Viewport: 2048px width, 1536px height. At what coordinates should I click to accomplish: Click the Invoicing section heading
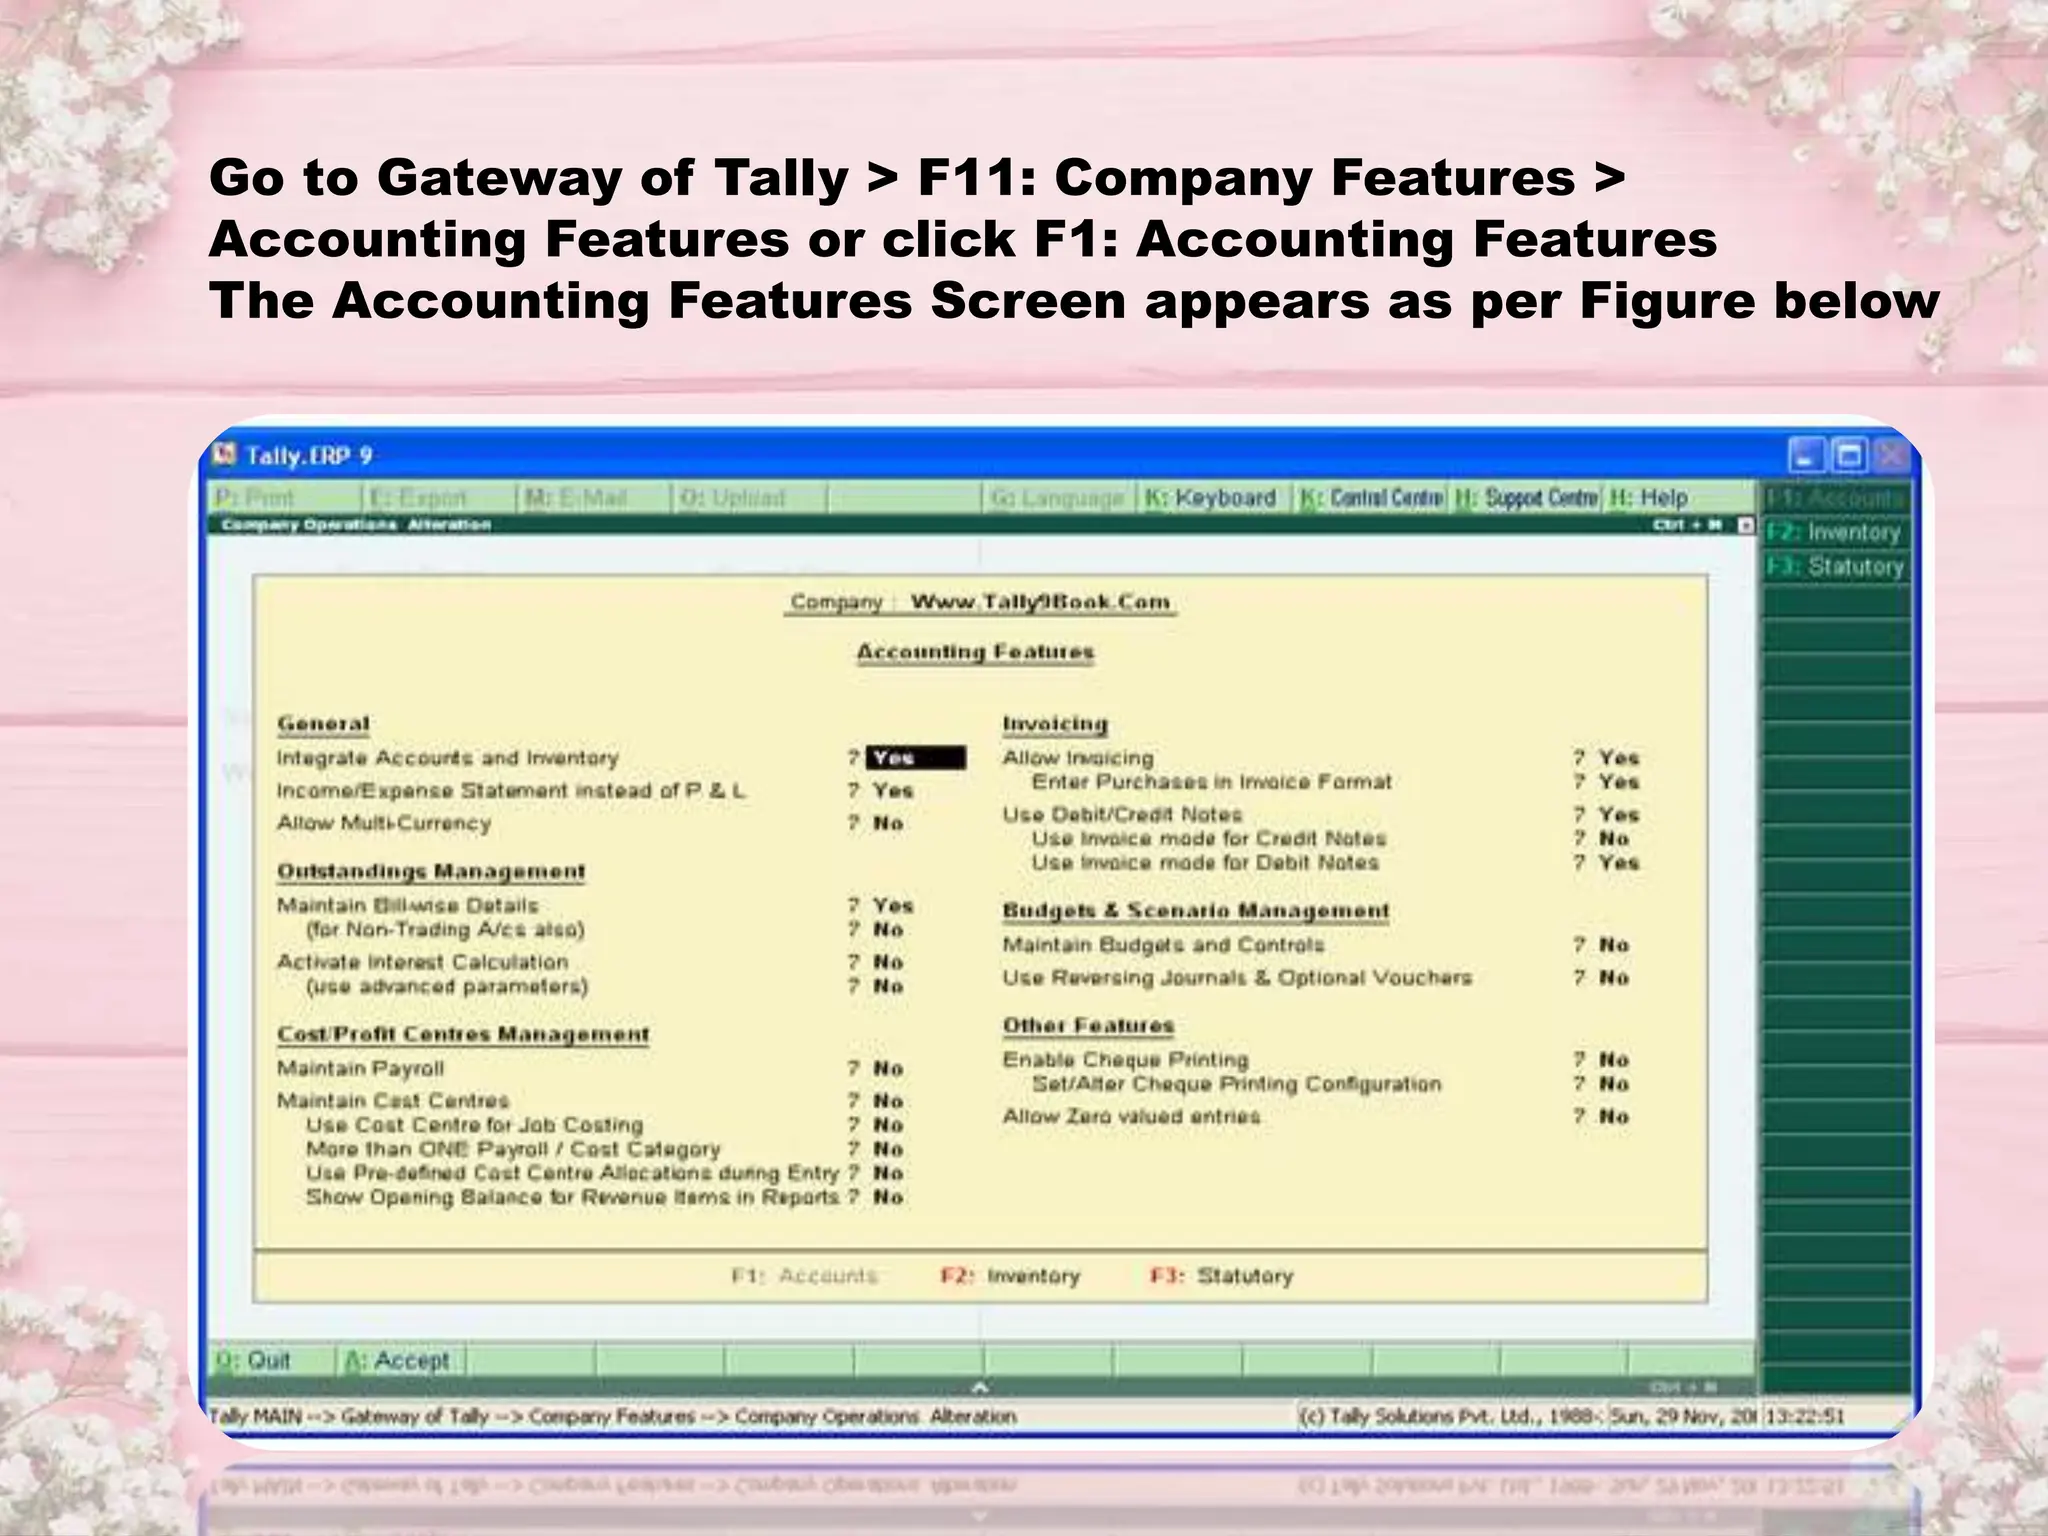[x=1055, y=724]
